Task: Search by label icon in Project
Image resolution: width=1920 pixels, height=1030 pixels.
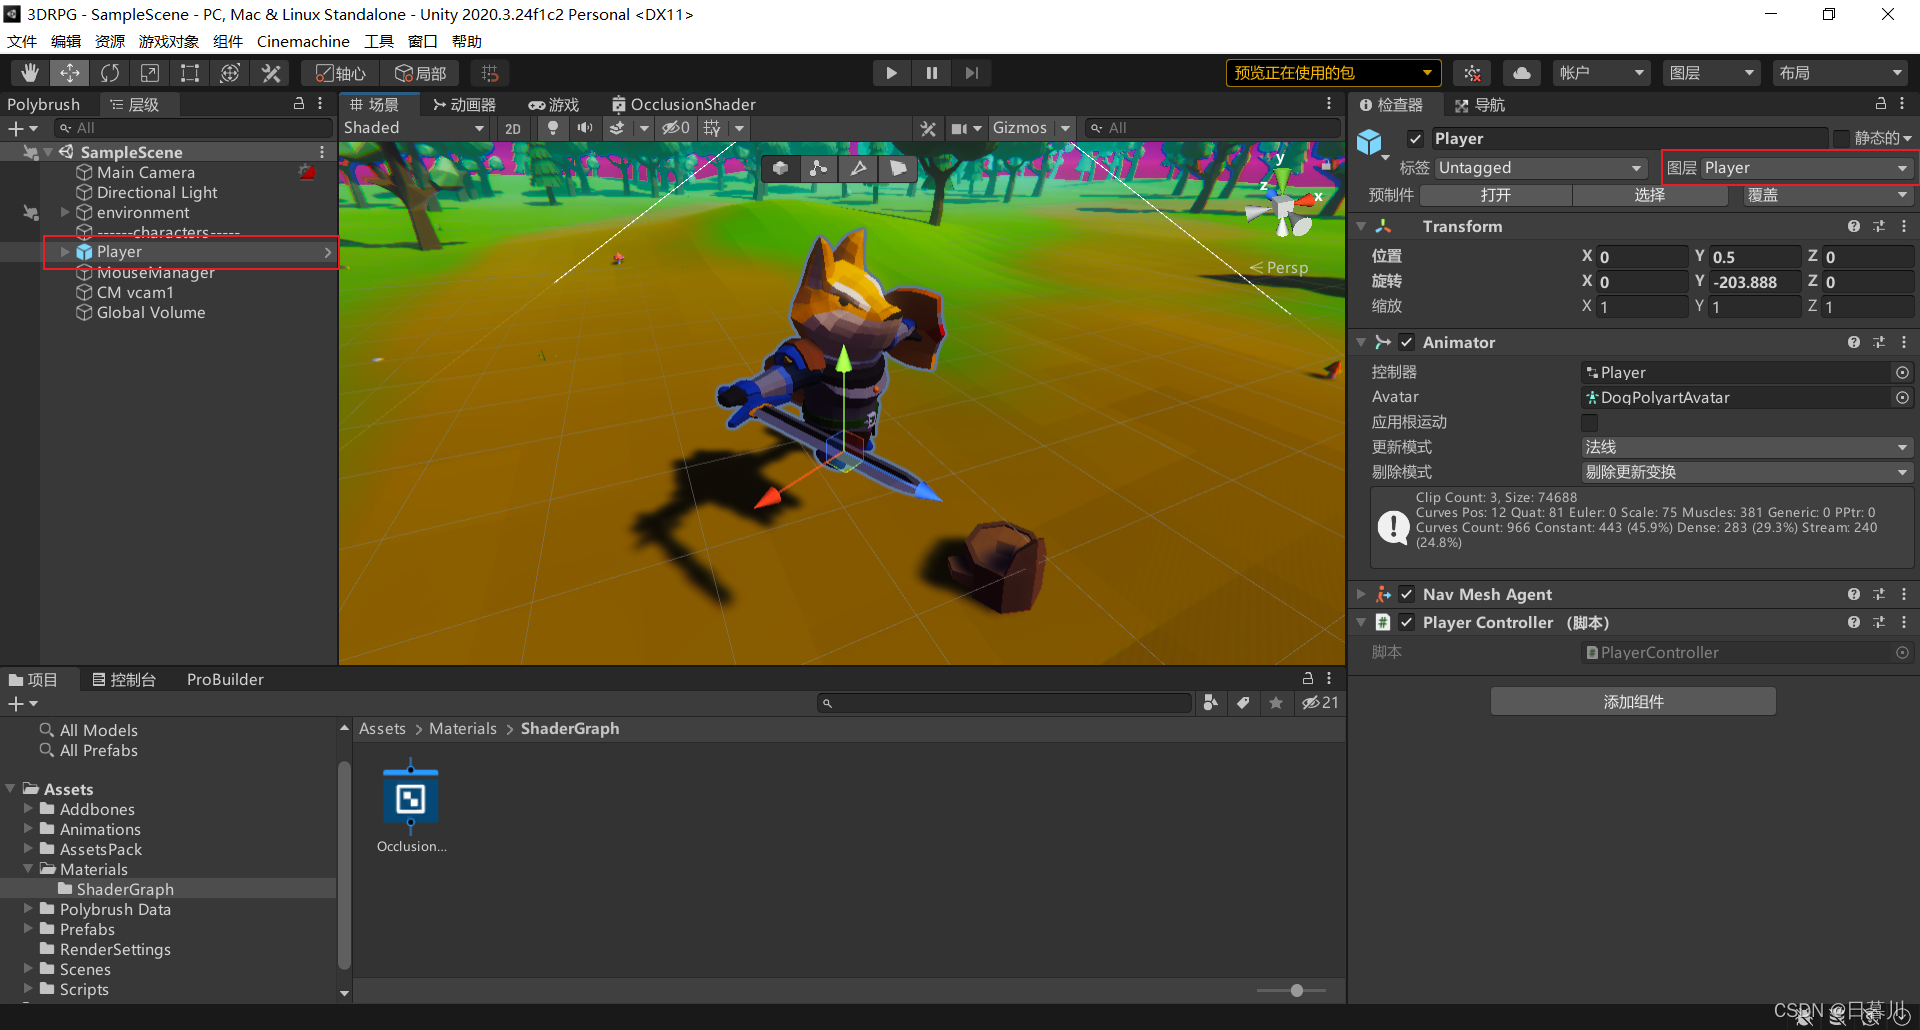Action: pos(1243,703)
